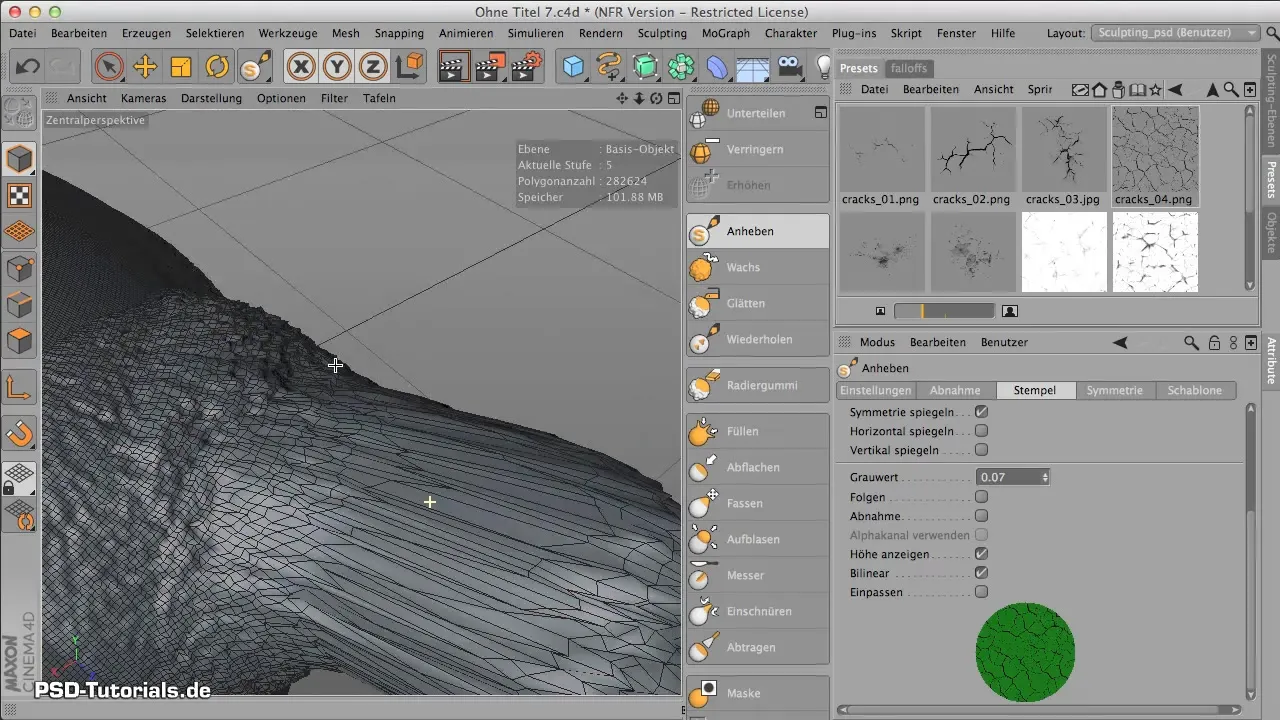Open render settings clapperboard icon
This screenshot has width=1280, height=720.
(527, 67)
